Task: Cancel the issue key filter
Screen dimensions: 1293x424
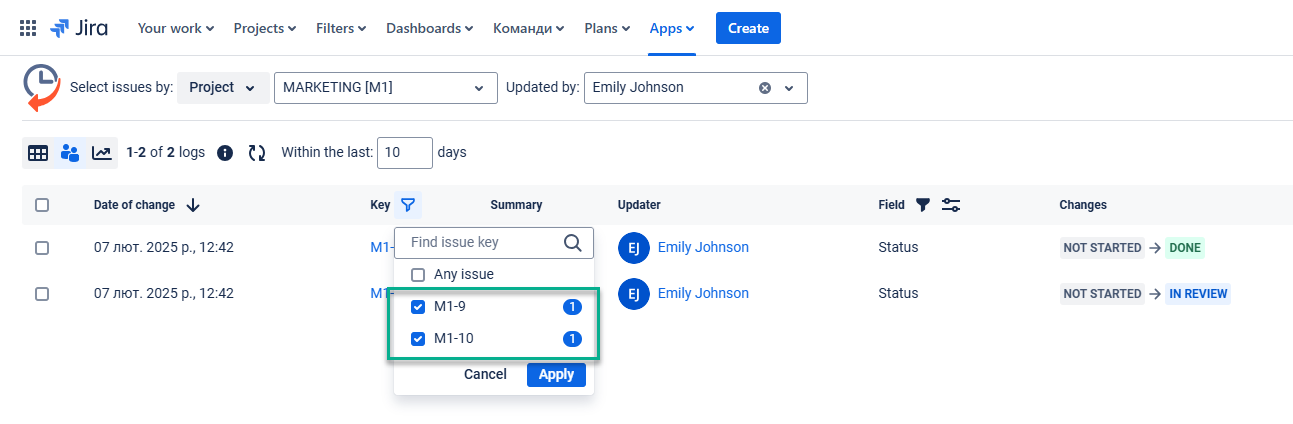Action: pyautogui.click(x=485, y=374)
